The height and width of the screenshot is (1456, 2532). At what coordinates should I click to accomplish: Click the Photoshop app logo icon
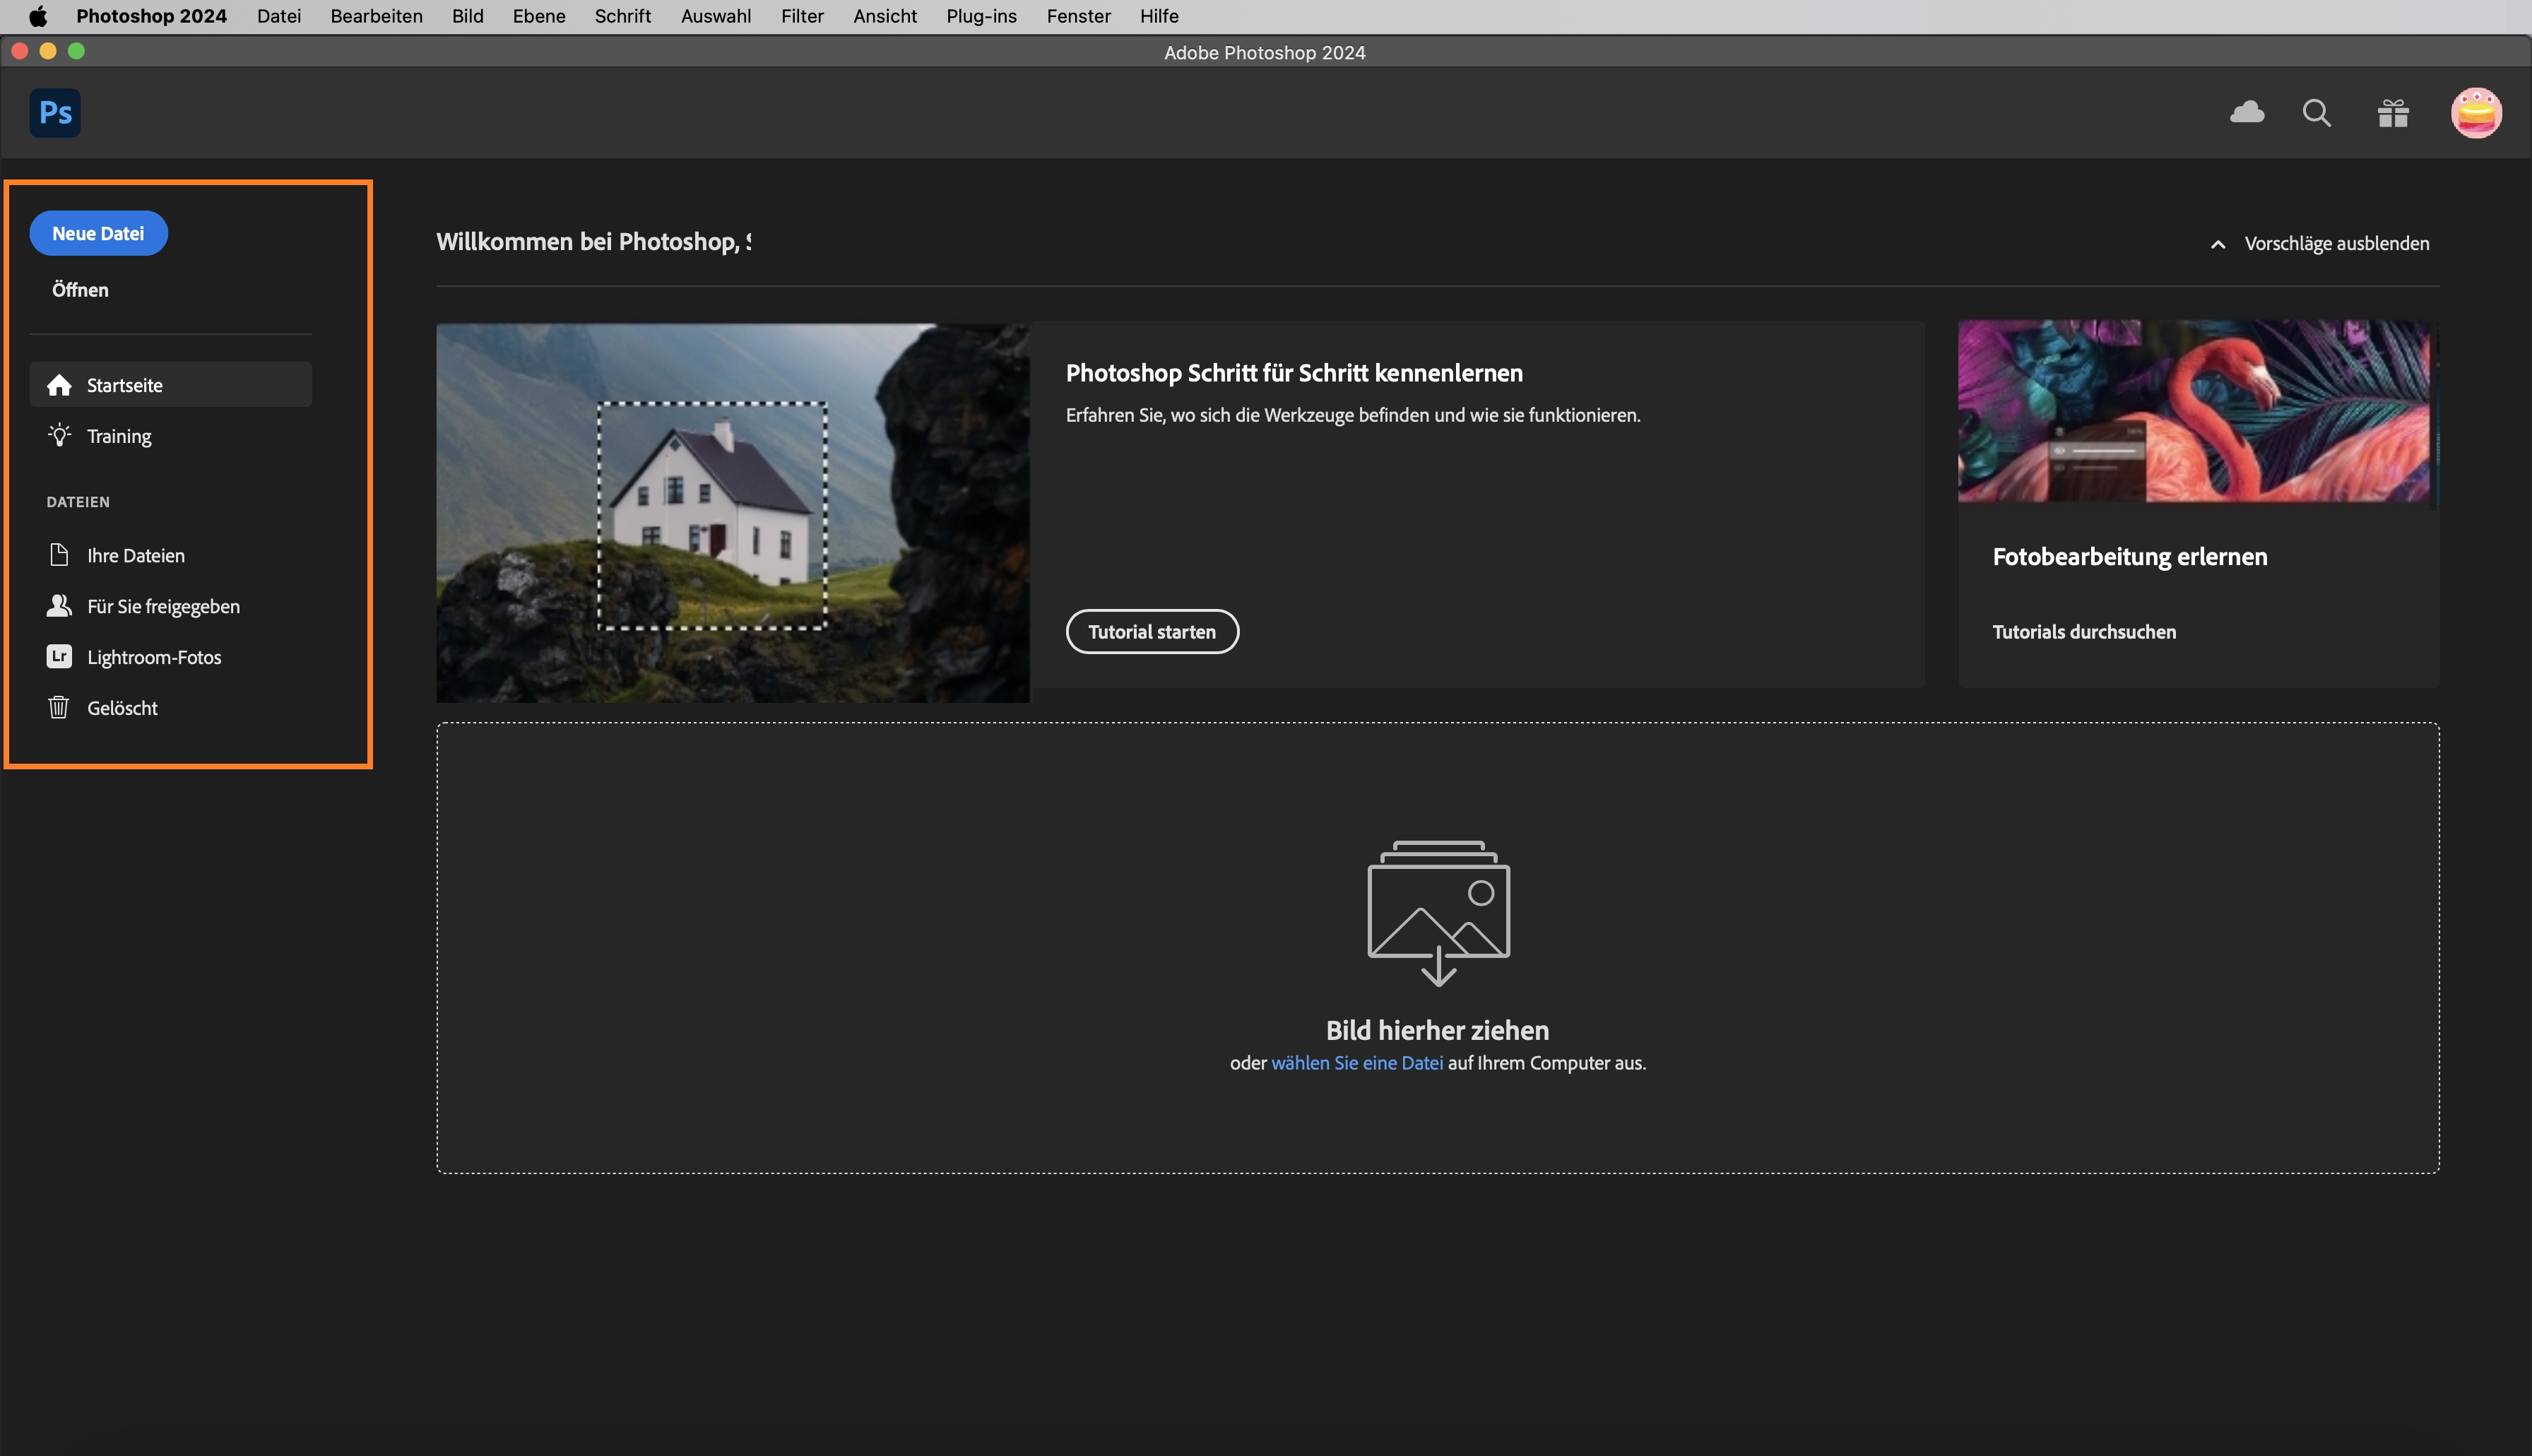55,112
